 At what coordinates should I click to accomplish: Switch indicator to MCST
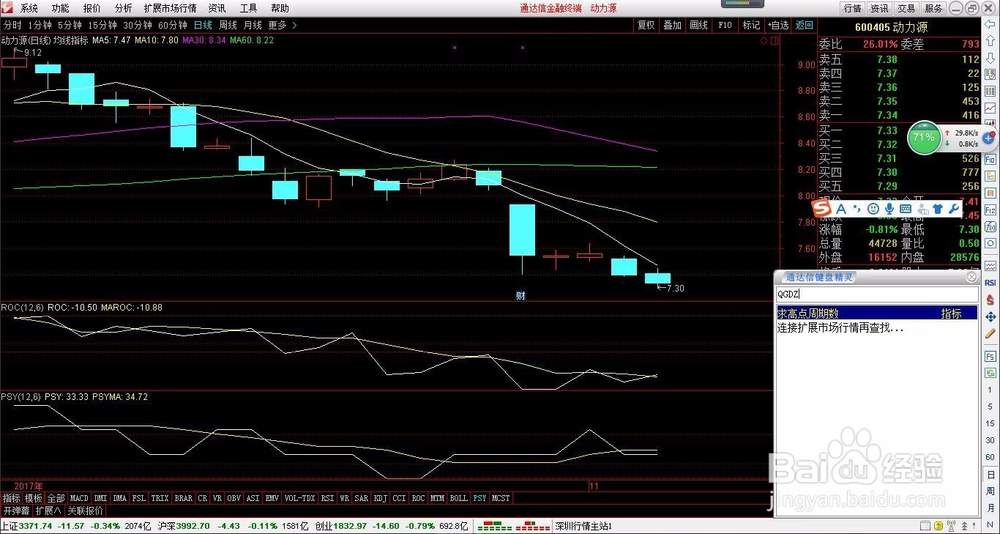[501, 498]
